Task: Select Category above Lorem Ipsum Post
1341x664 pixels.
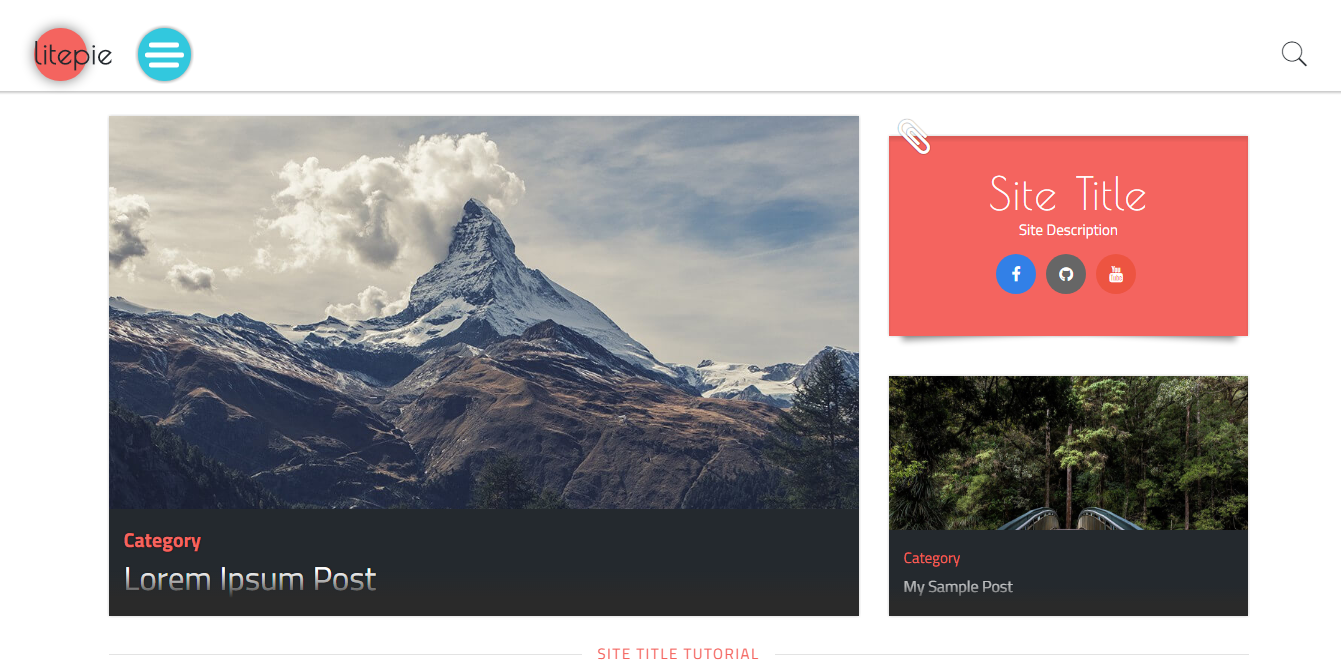Action: click(x=162, y=541)
